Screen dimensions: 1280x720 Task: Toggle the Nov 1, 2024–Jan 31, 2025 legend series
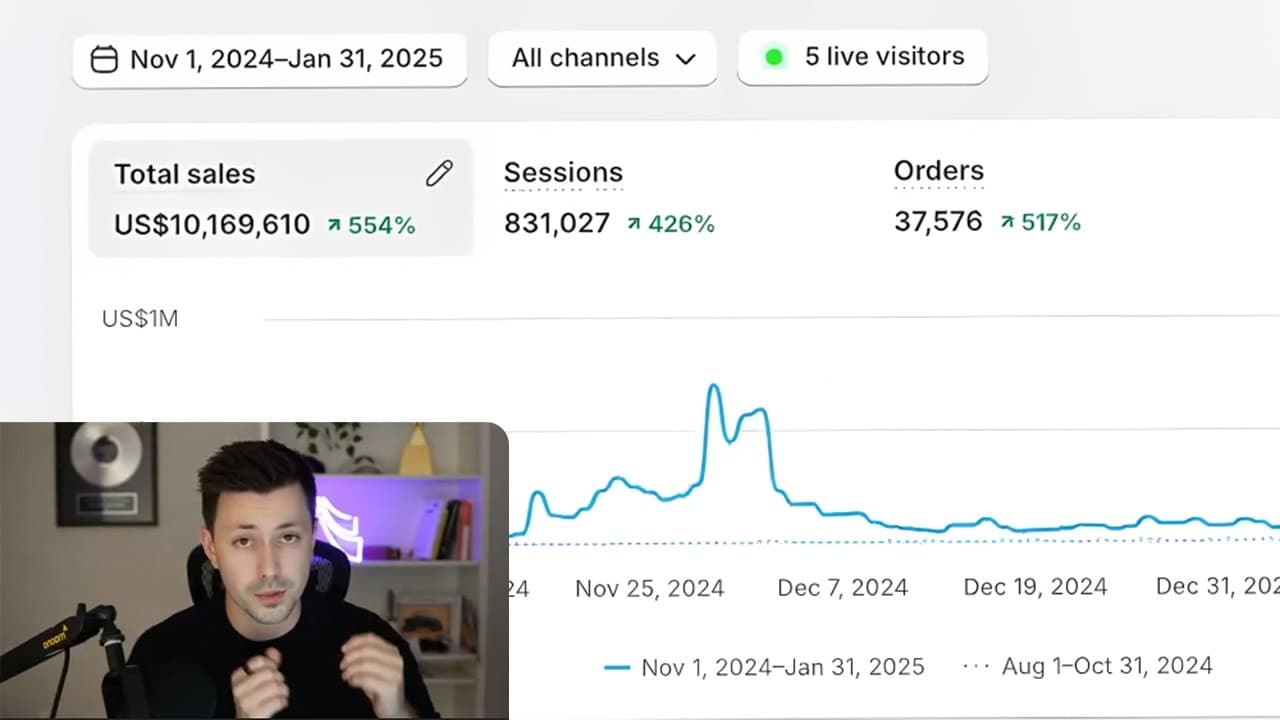click(765, 667)
